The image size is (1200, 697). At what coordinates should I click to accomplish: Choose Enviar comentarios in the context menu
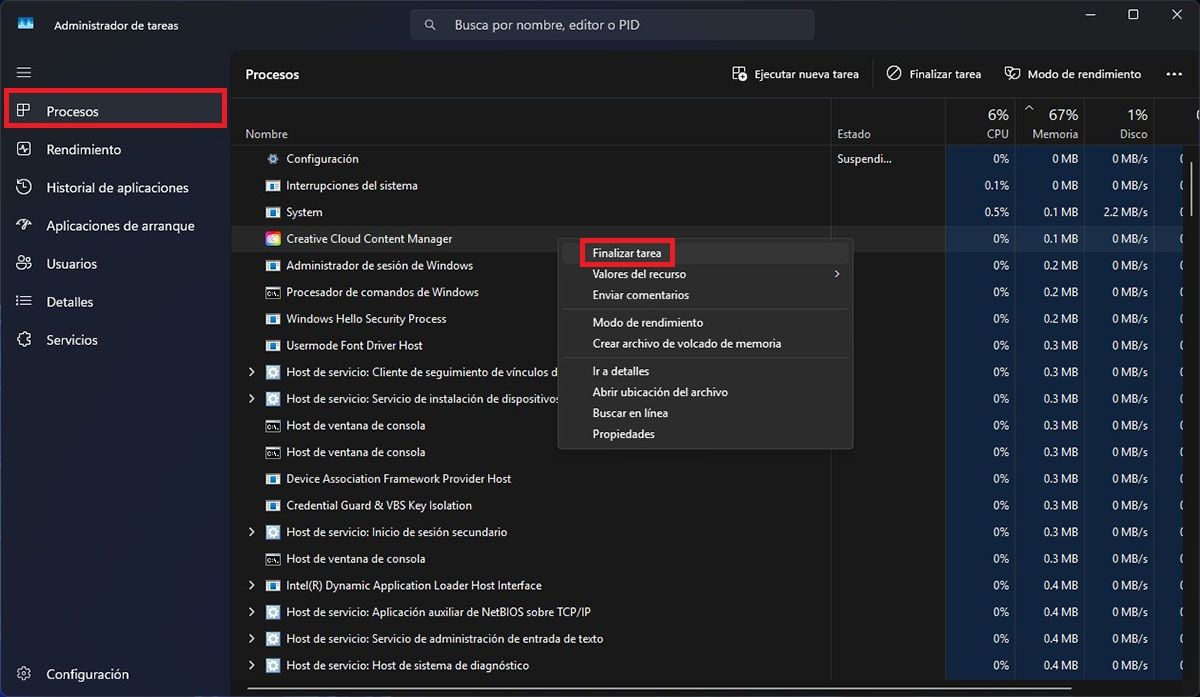tap(640, 295)
